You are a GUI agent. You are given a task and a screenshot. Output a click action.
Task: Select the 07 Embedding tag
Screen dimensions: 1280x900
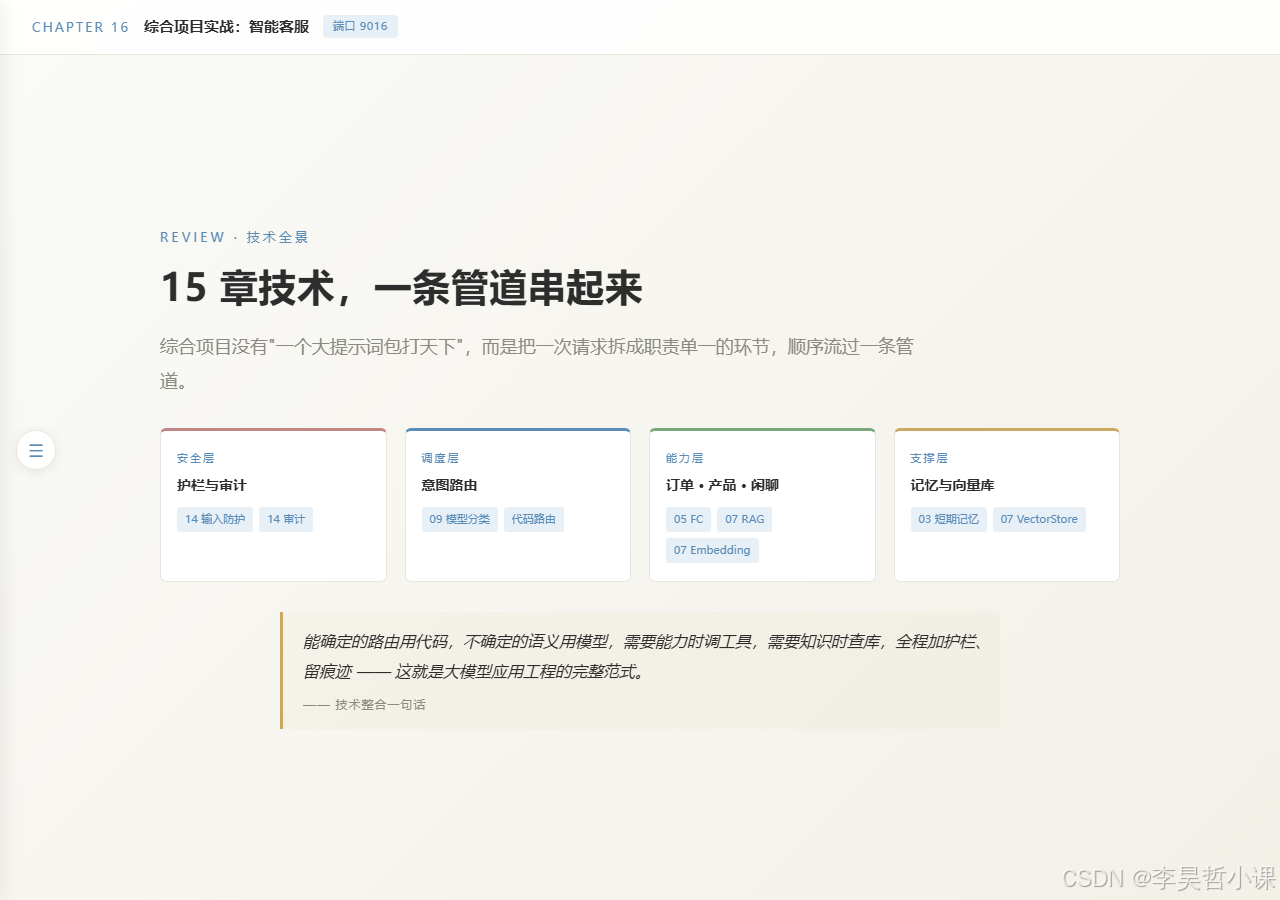712,550
